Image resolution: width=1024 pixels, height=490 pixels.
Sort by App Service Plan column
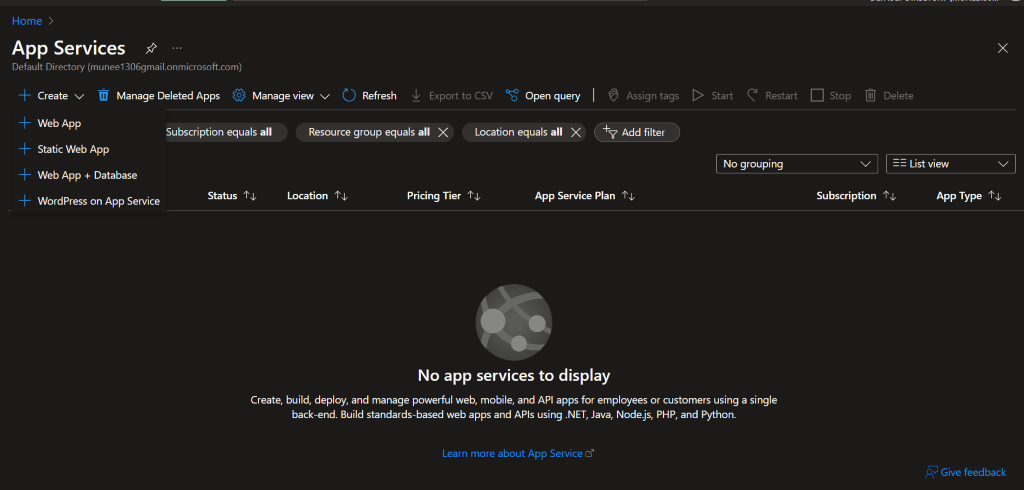[x=584, y=196]
